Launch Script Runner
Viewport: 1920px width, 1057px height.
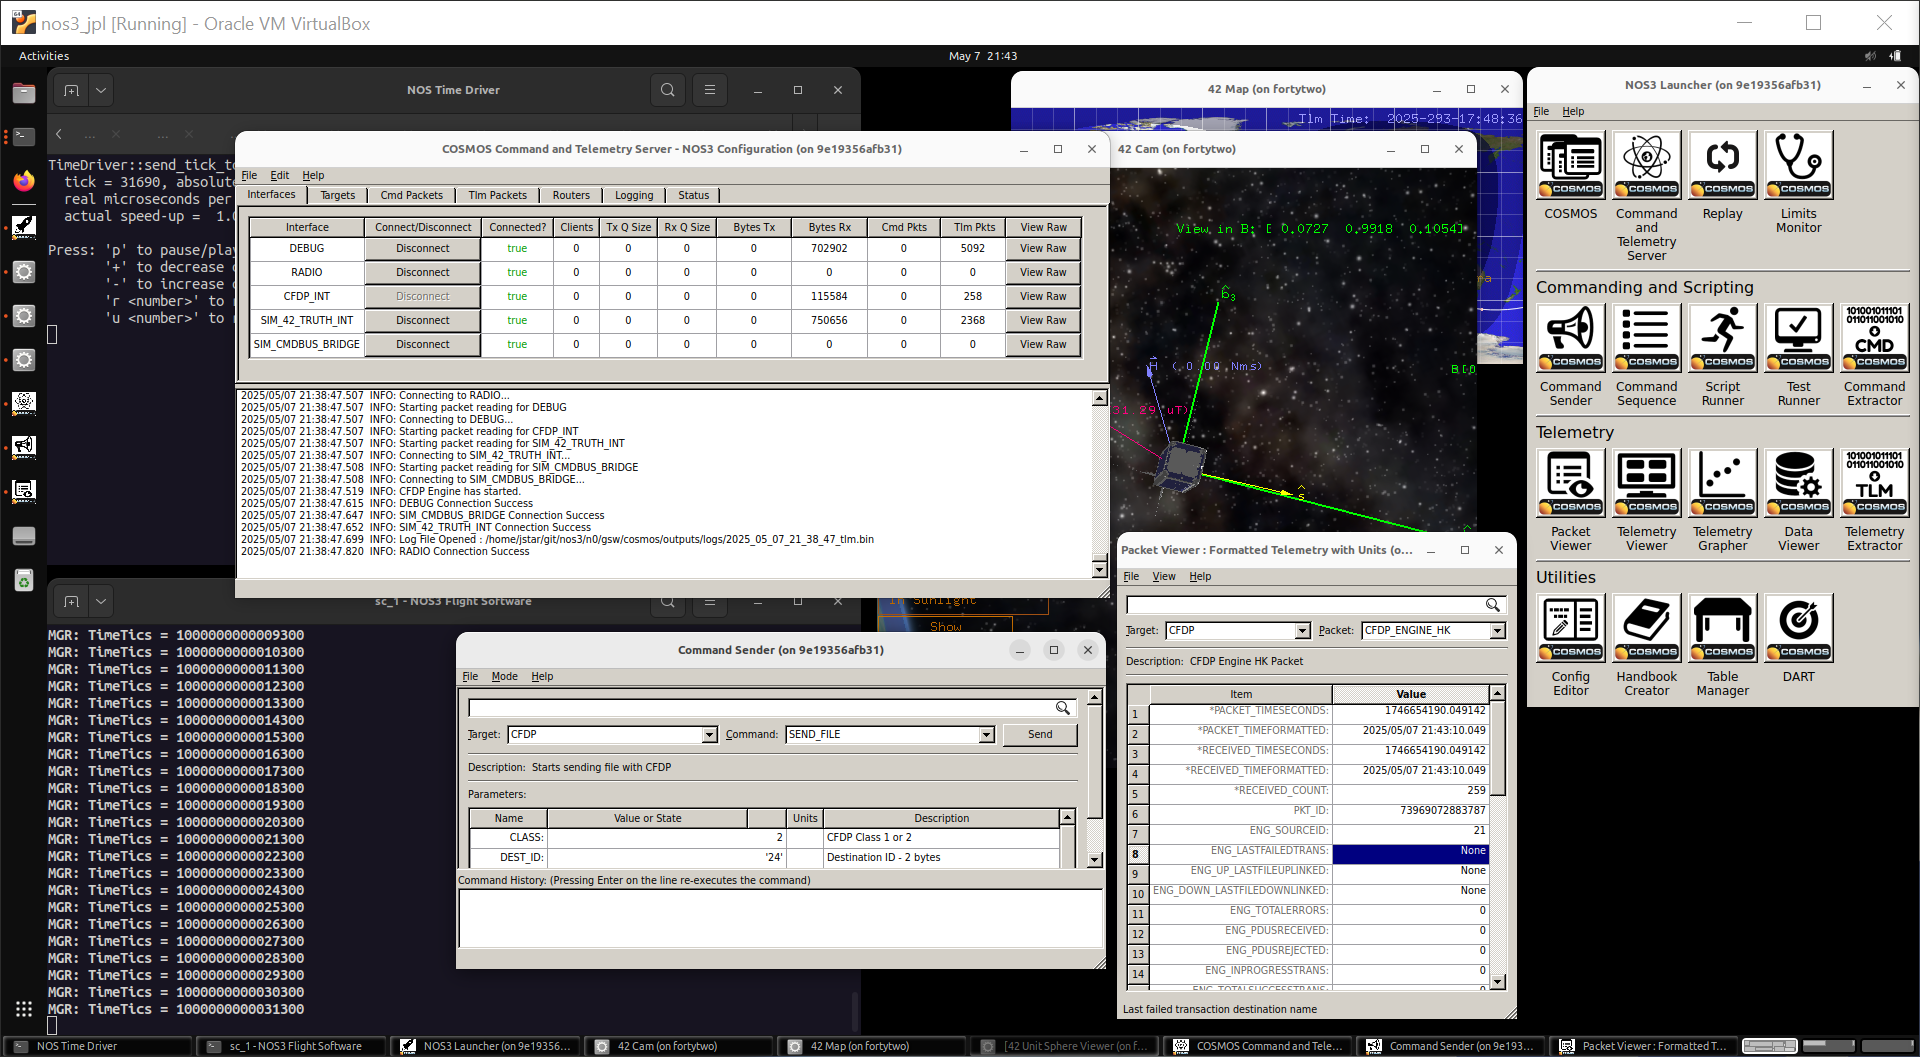[x=1722, y=338]
